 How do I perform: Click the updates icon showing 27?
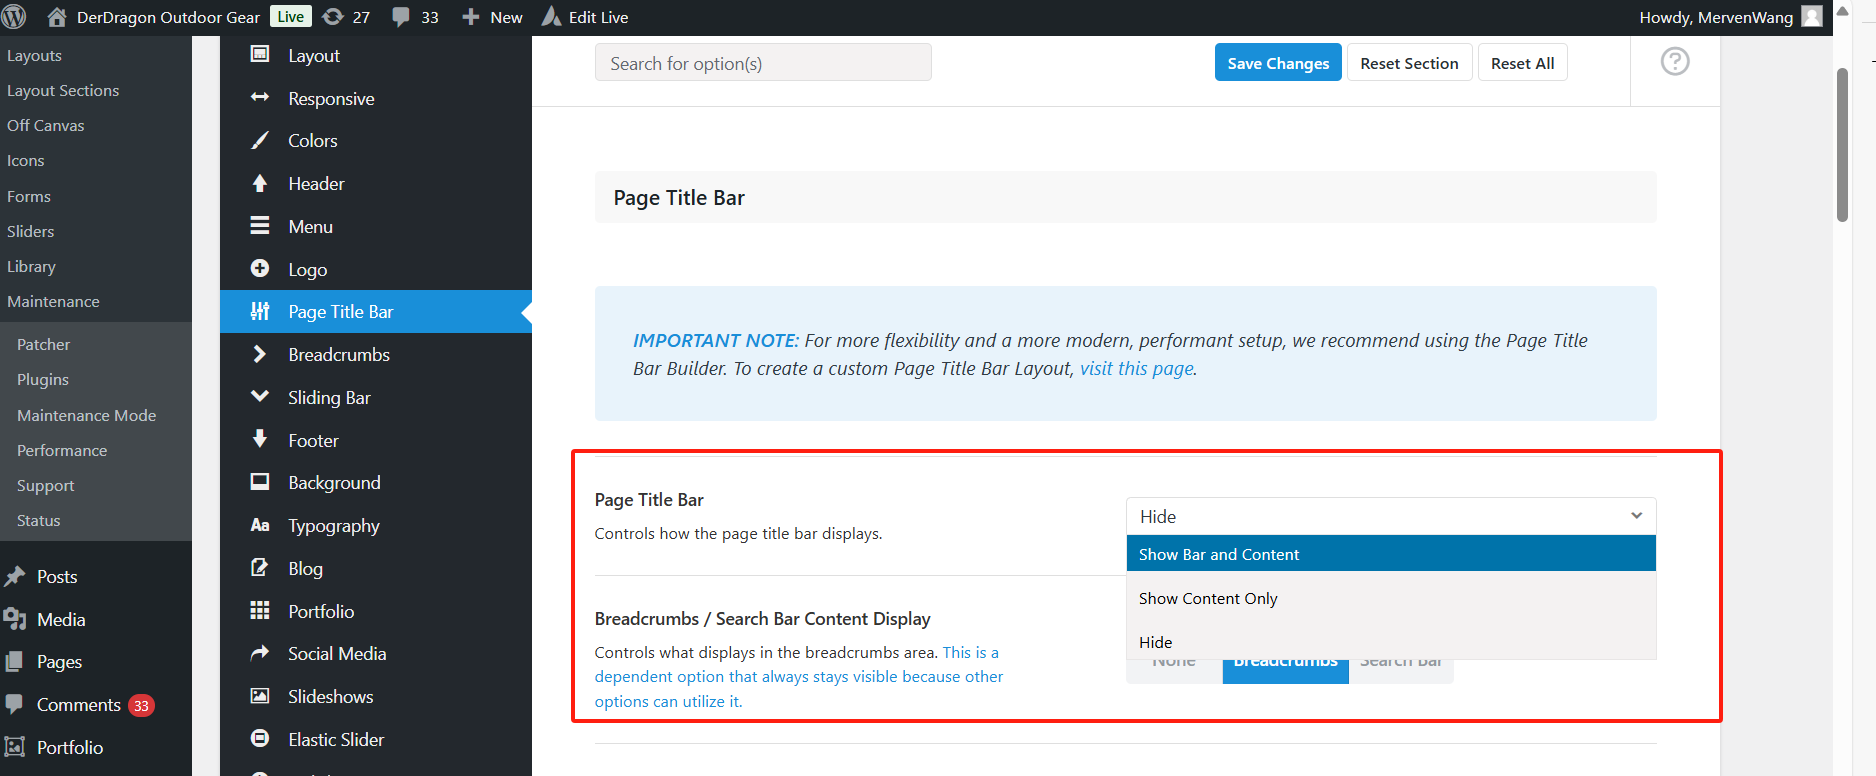334,17
